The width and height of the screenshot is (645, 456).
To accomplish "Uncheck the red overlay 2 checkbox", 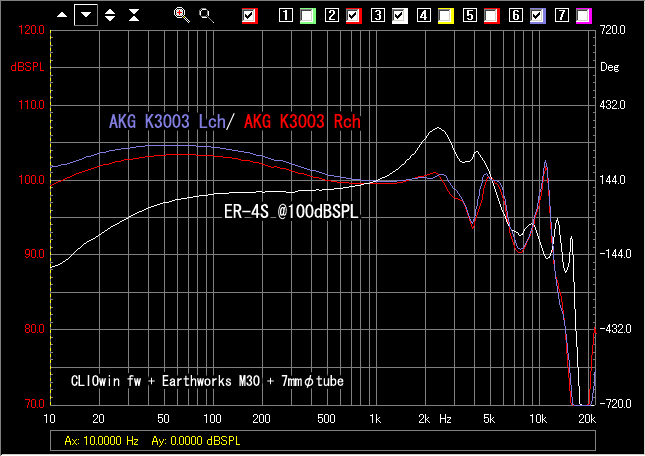I will pyautogui.click(x=353, y=16).
